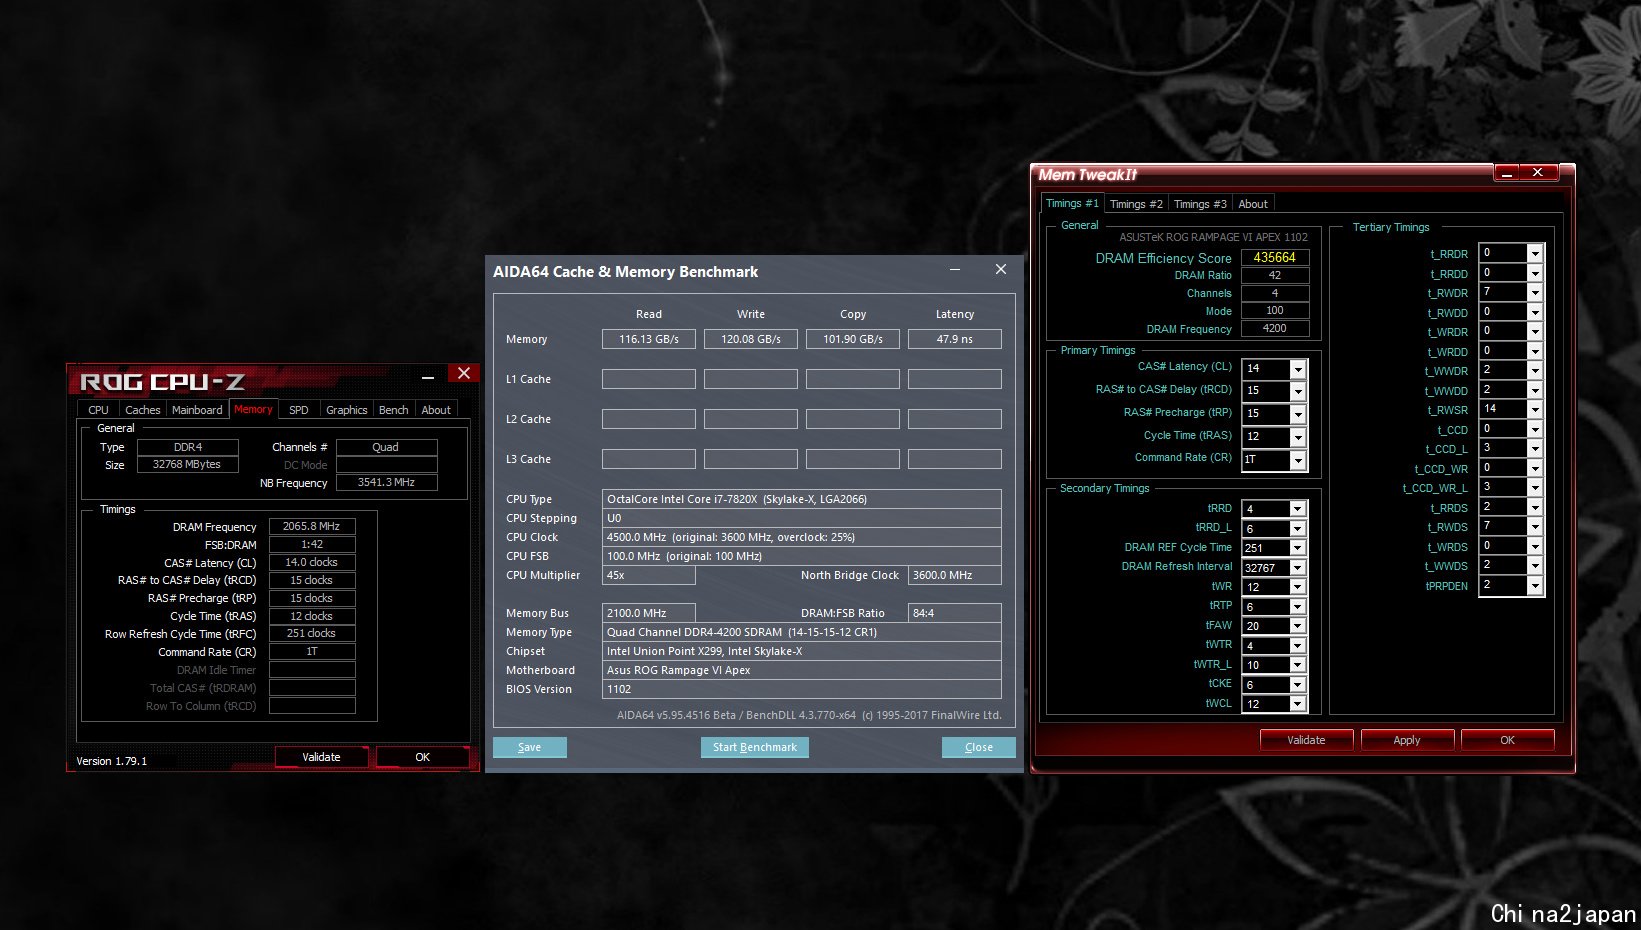Click Memory Write result 120.08 GB/s

click(x=751, y=339)
